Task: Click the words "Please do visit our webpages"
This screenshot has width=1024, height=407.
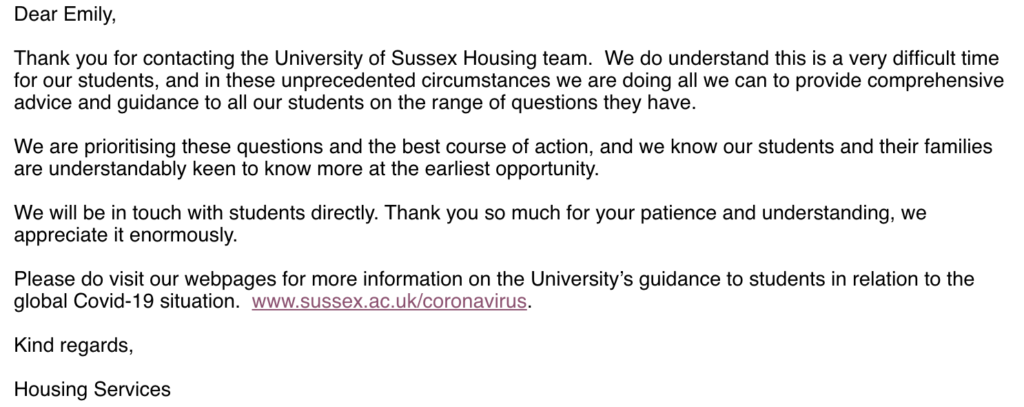Action: pos(145,279)
